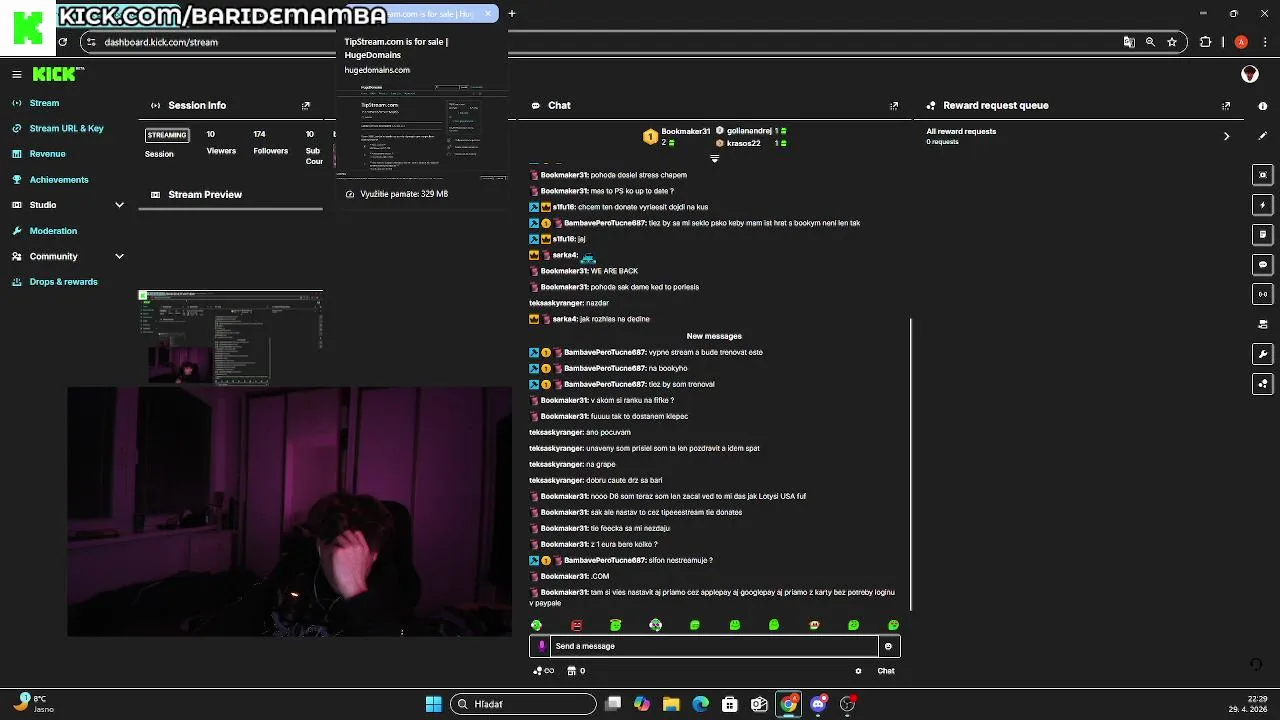
Task: Click the zoom magnifier in address bar
Action: (1150, 42)
